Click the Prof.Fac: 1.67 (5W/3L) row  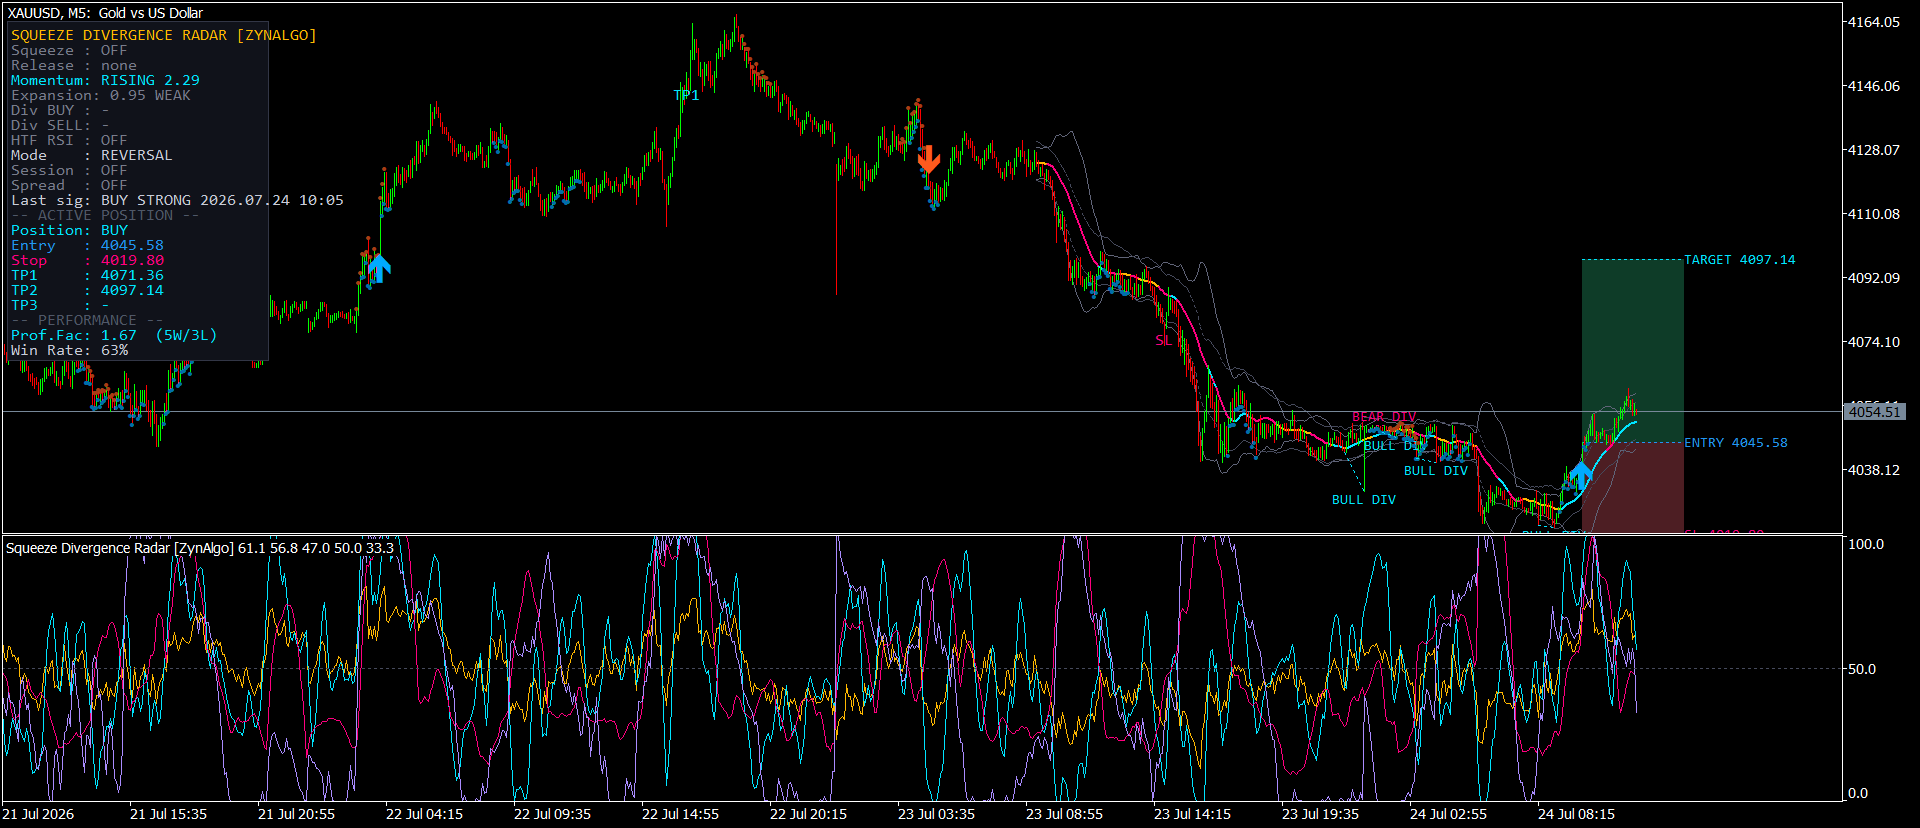[114, 335]
